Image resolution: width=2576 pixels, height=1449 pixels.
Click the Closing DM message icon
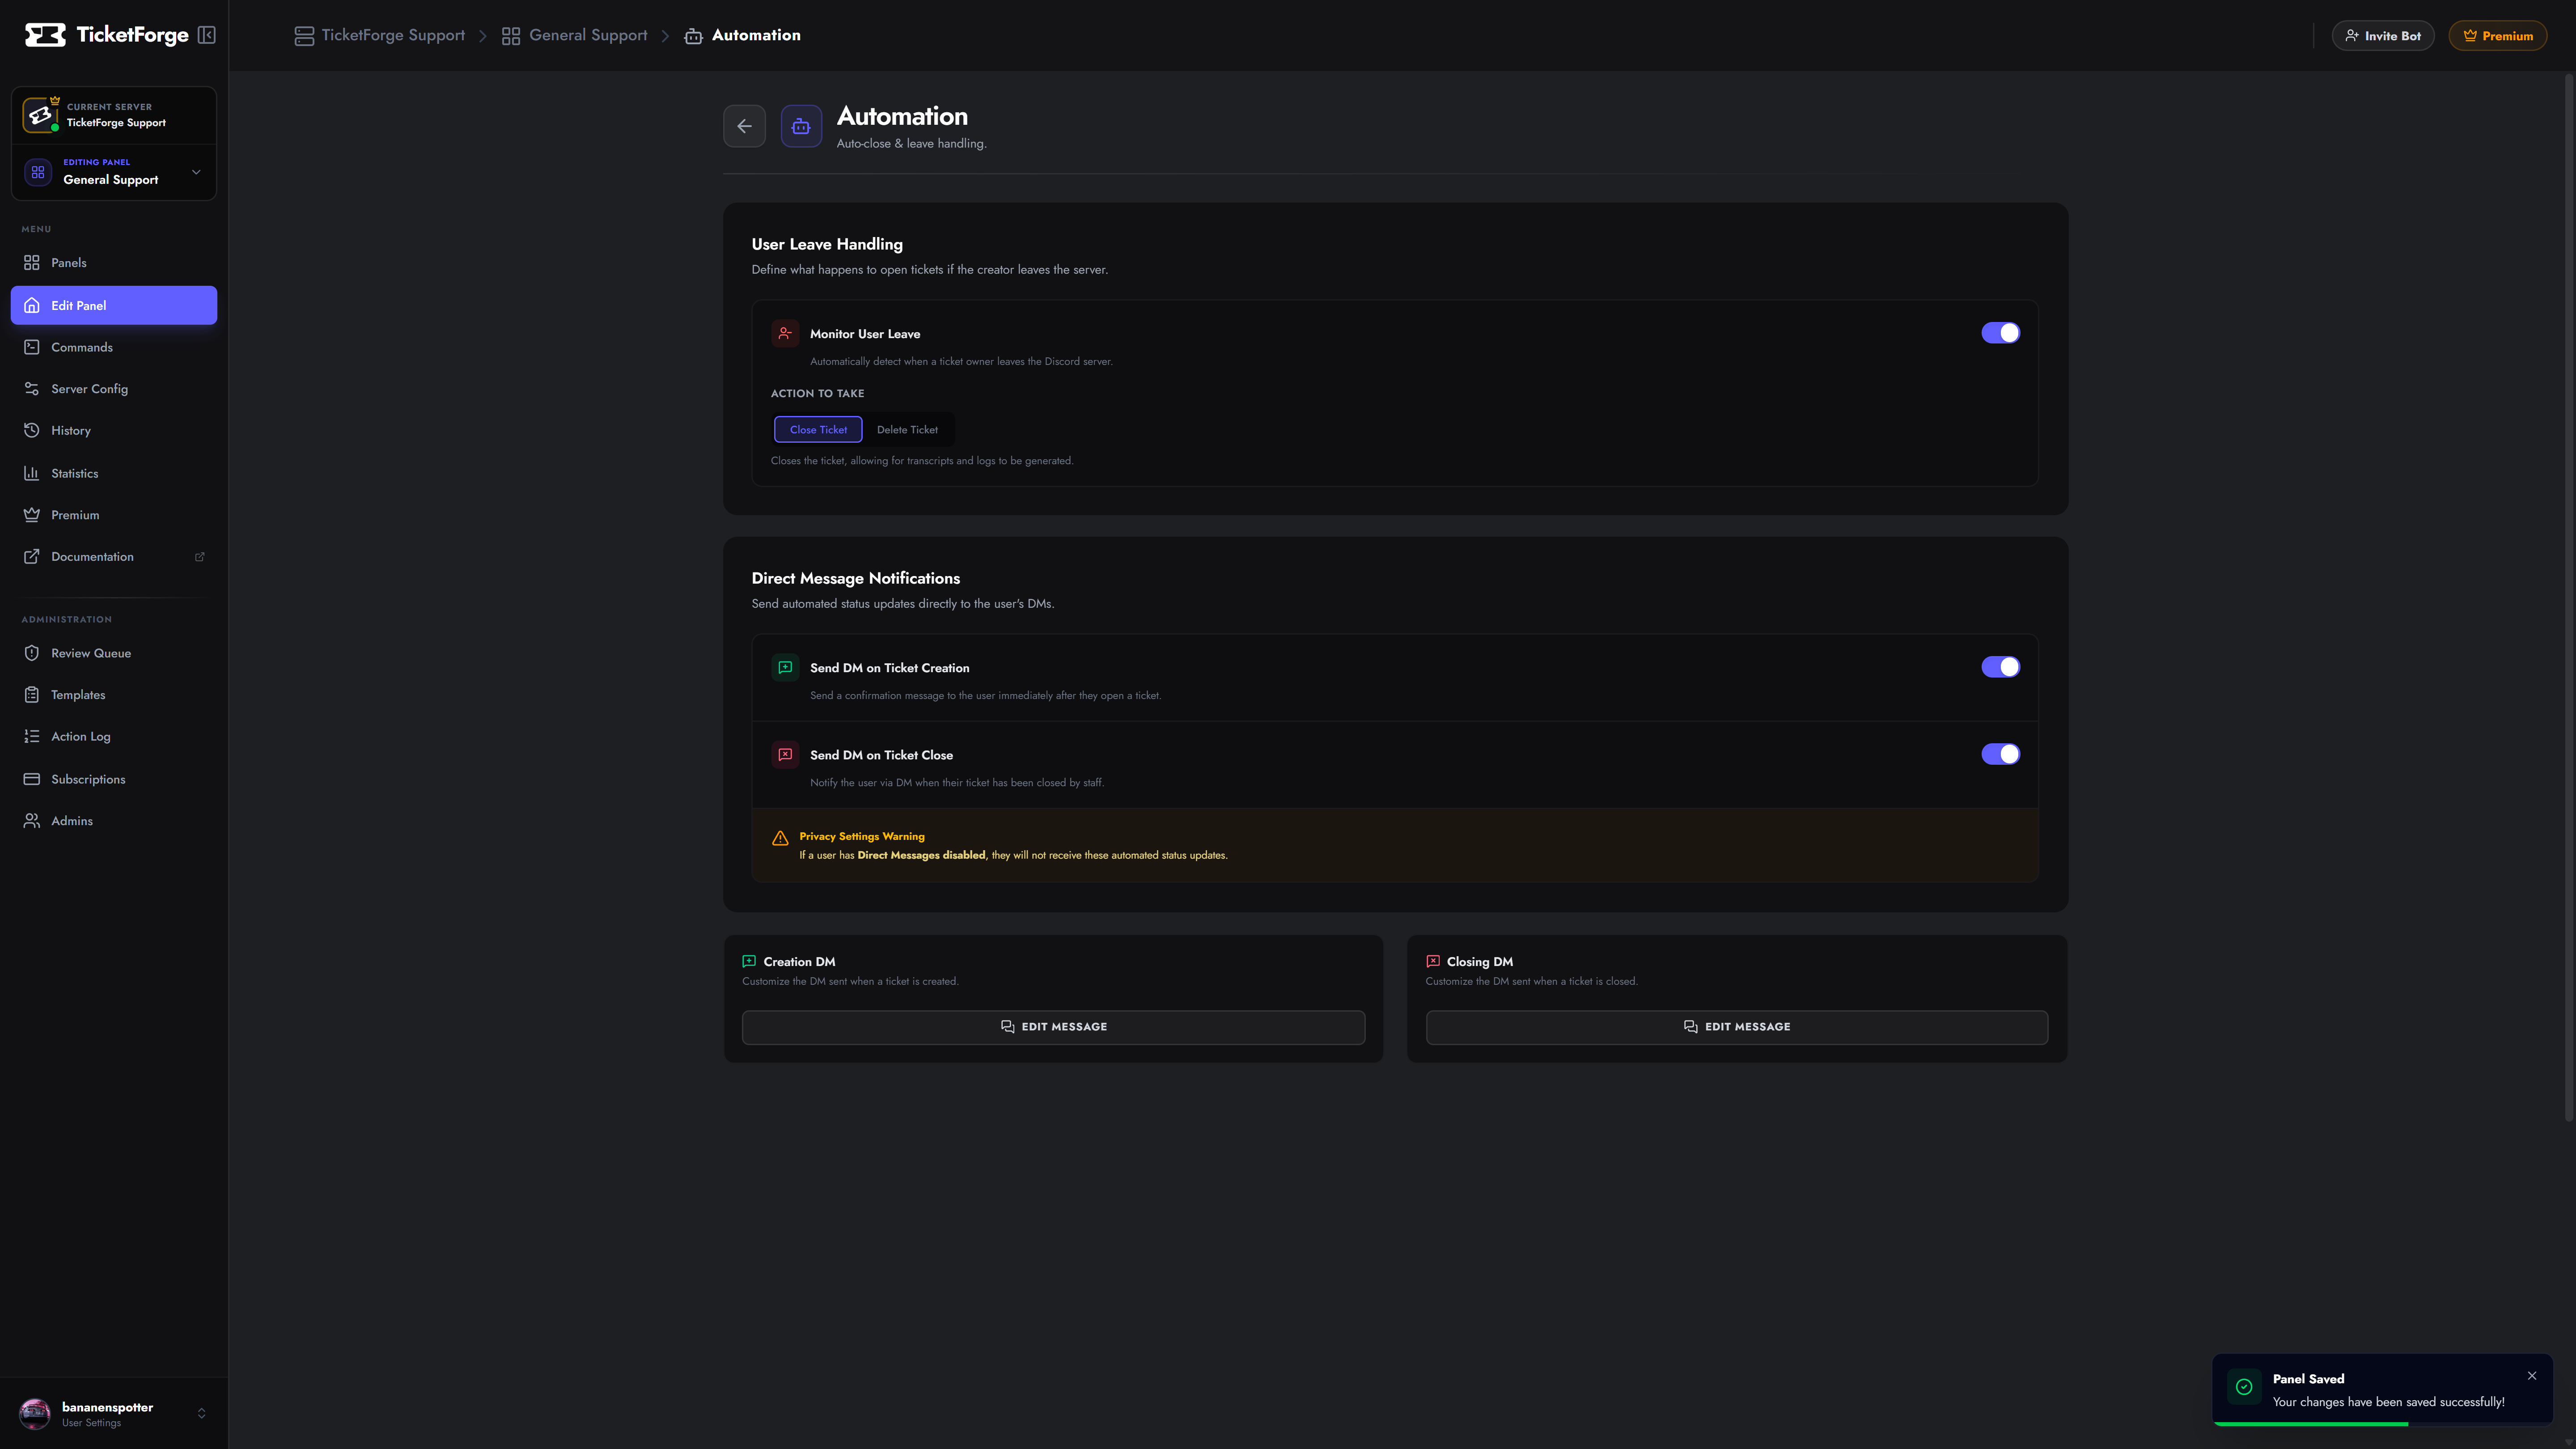click(x=1433, y=961)
